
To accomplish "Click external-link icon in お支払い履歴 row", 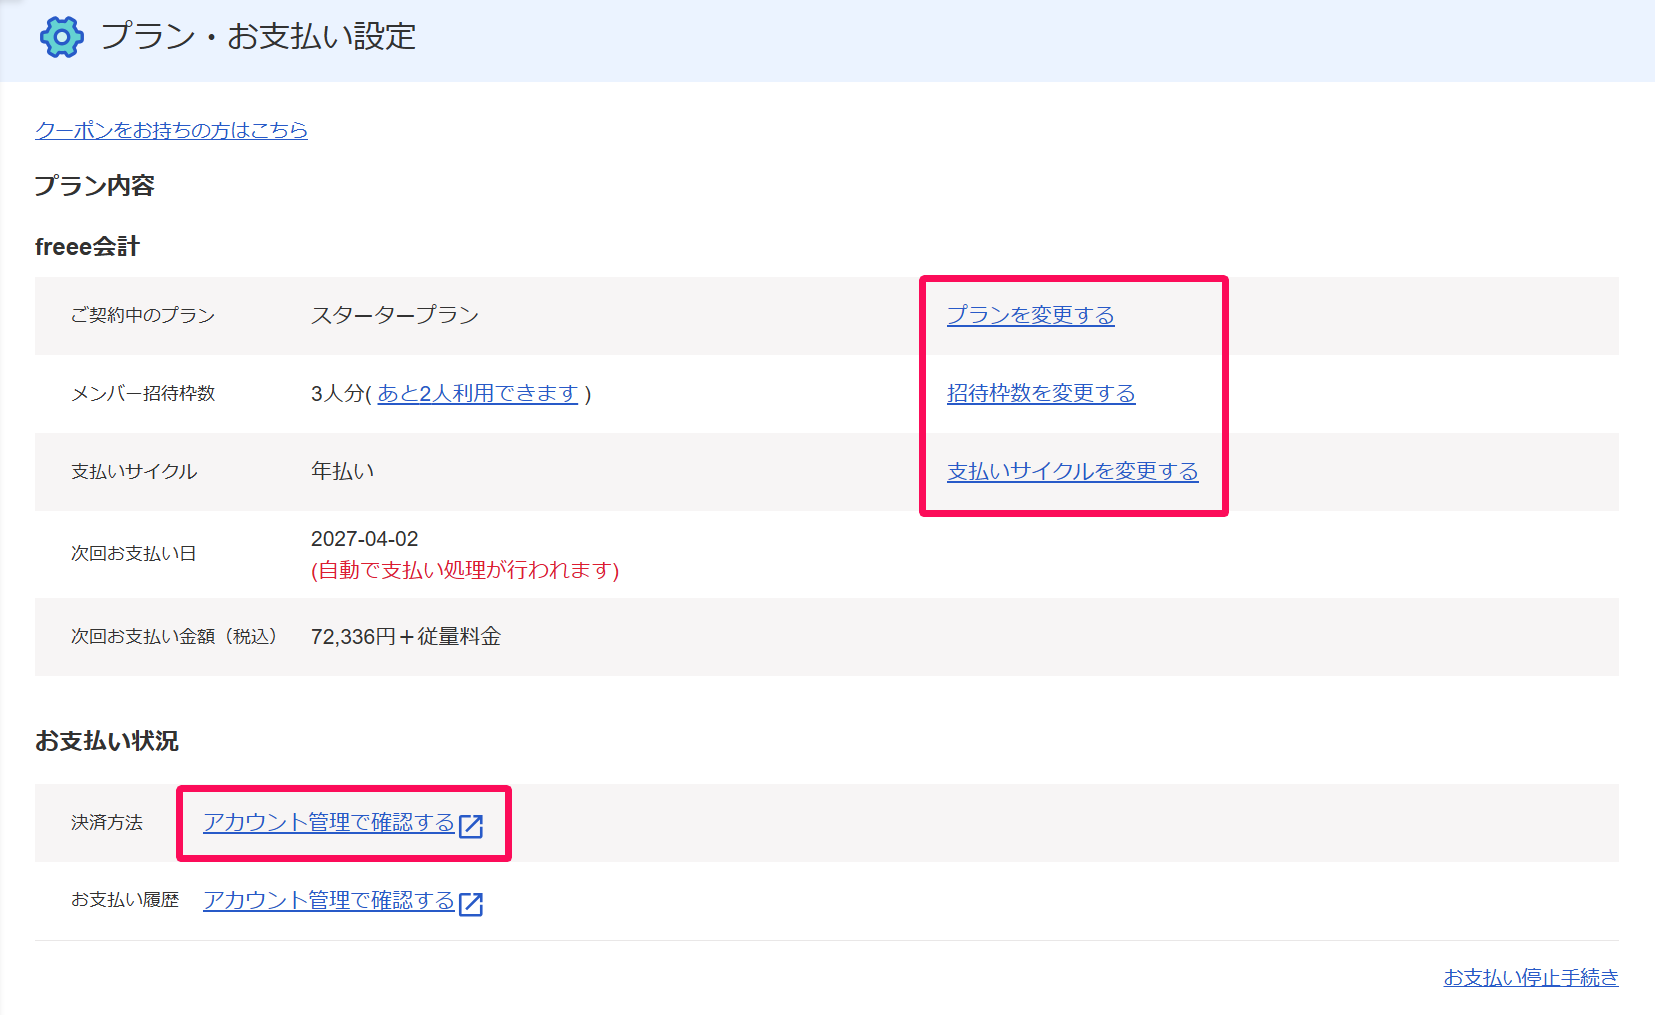I will click(x=471, y=903).
